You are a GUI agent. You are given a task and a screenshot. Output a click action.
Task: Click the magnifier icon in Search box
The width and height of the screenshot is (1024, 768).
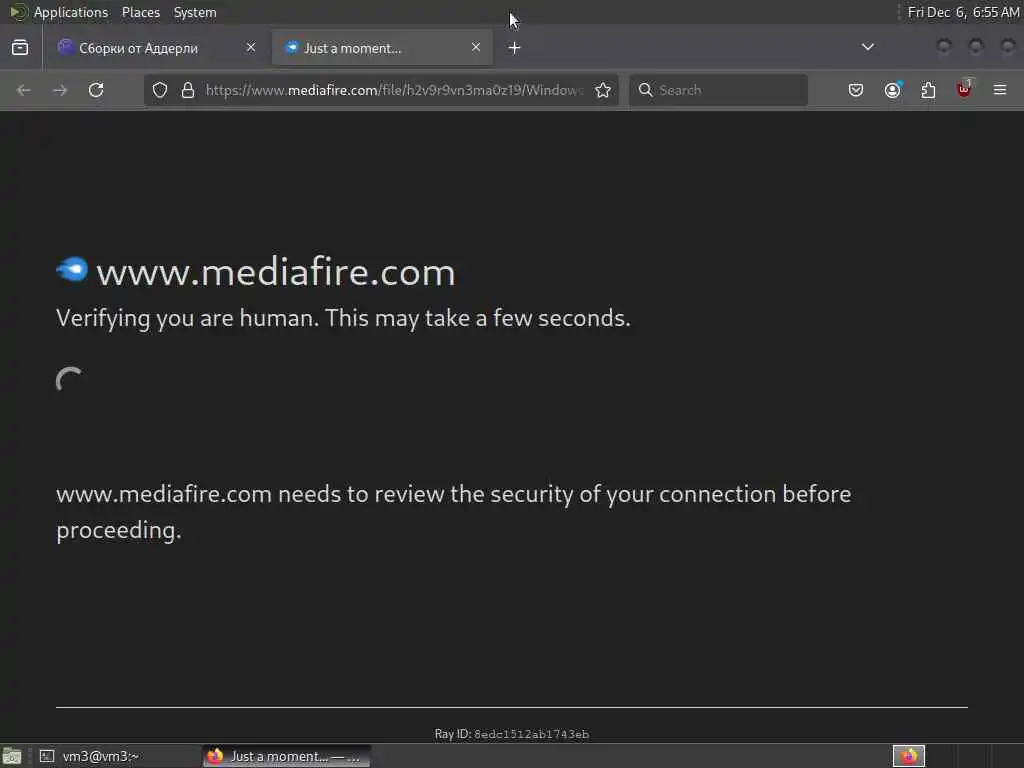(x=645, y=90)
